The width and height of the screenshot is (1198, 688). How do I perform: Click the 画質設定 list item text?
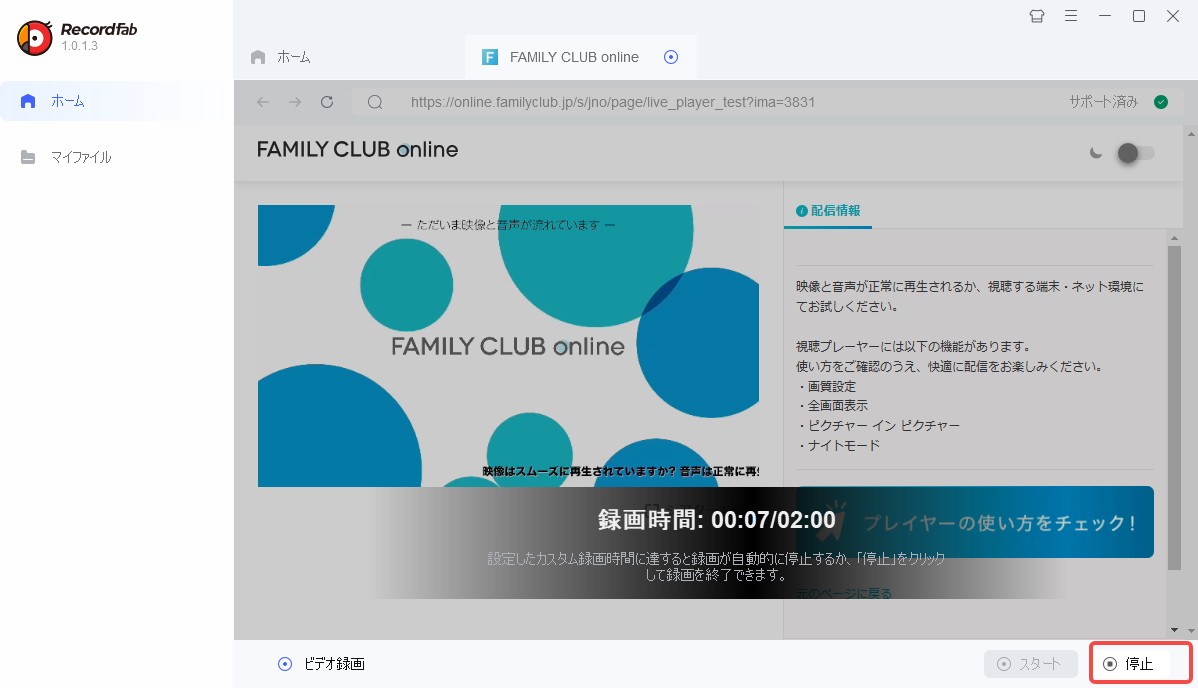click(831, 386)
